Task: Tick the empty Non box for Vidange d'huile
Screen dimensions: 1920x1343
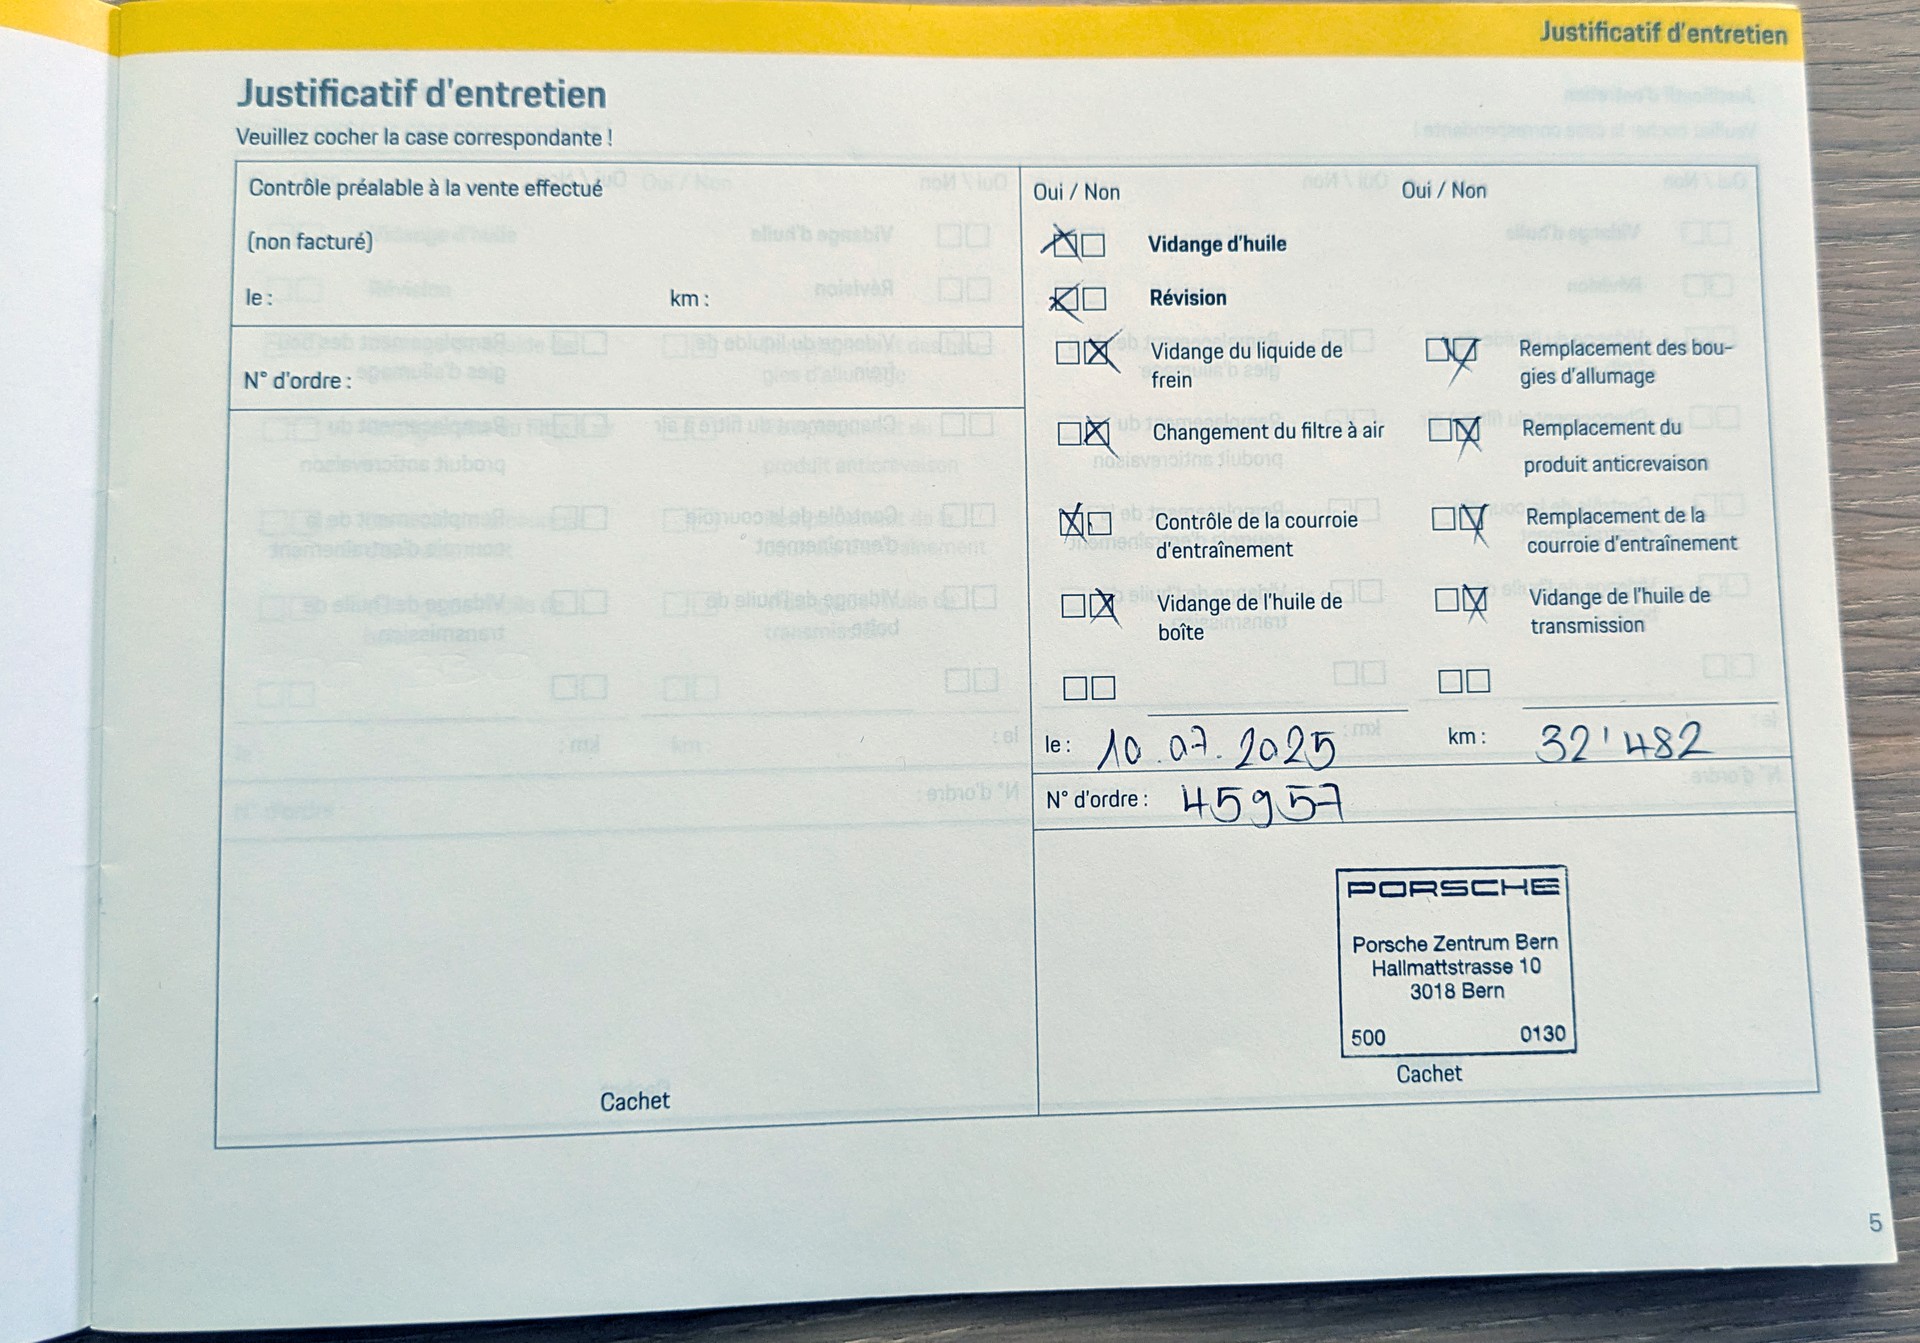Action: point(1093,245)
